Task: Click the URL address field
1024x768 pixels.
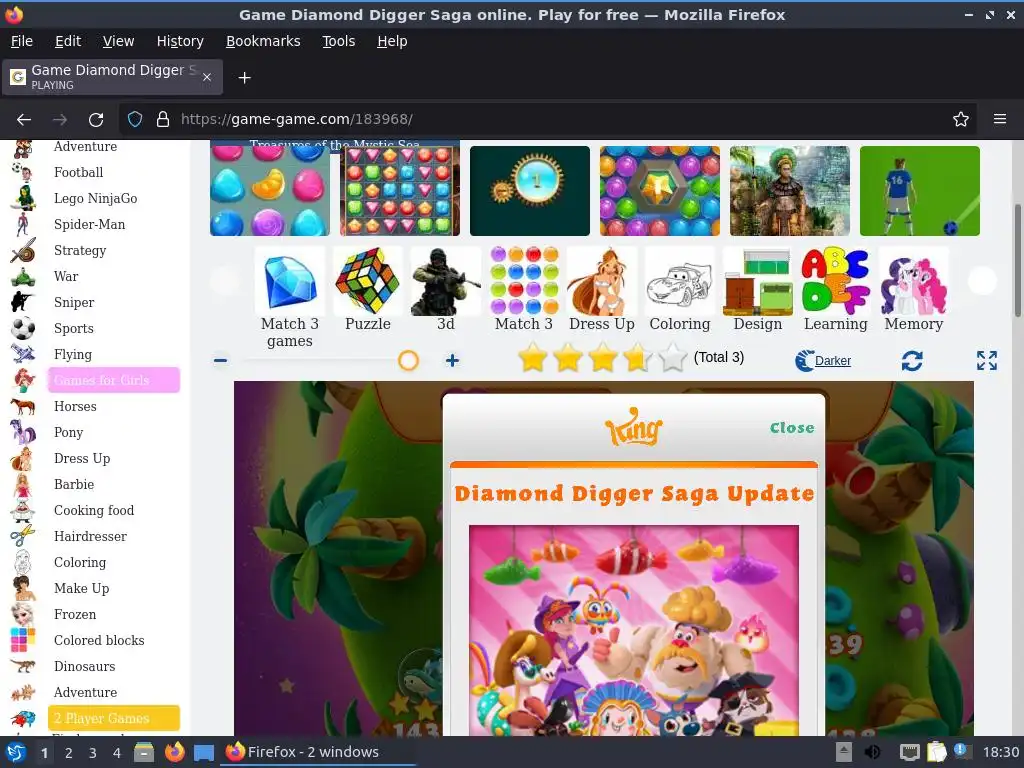Action: (546, 119)
